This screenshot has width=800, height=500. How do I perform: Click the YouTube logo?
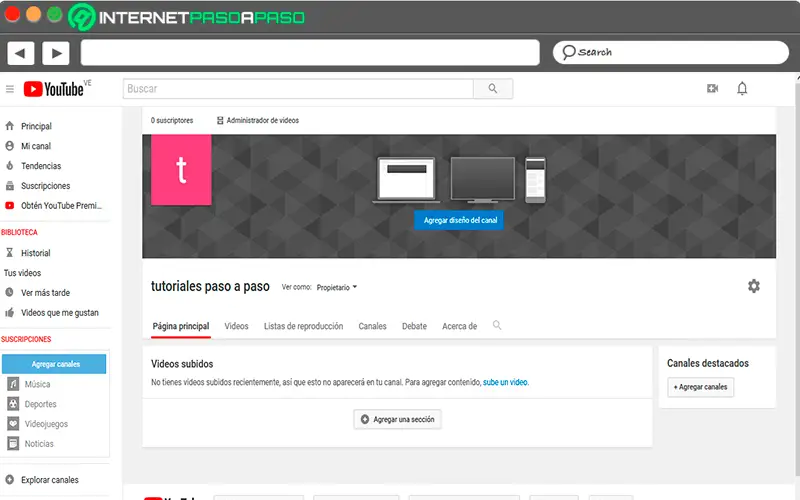[x=54, y=89]
